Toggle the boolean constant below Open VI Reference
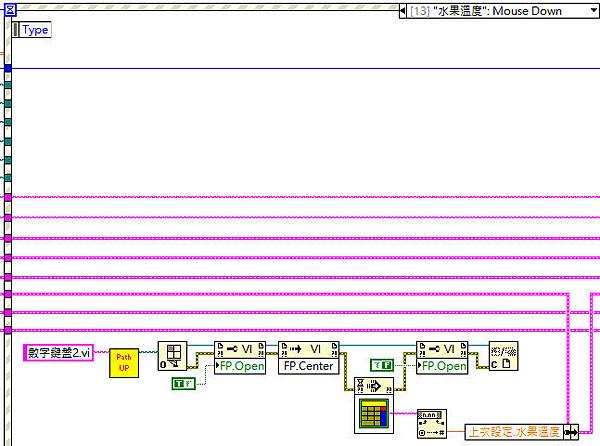 (184, 383)
